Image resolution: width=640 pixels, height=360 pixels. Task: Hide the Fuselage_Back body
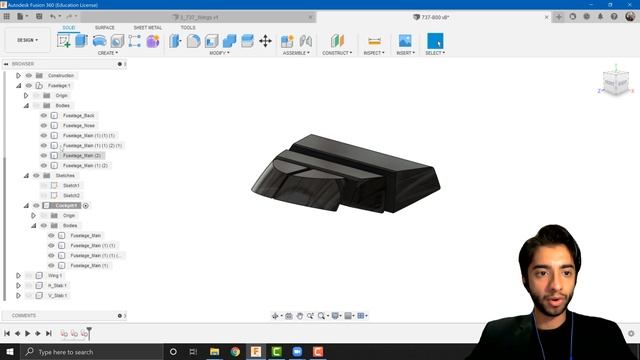click(44, 116)
